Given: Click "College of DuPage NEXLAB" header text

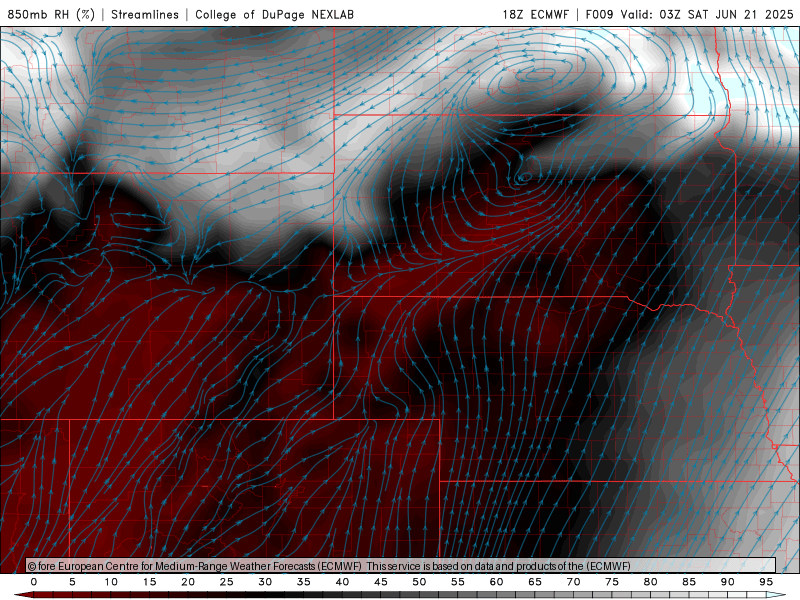Looking at the screenshot, I should point(274,14).
